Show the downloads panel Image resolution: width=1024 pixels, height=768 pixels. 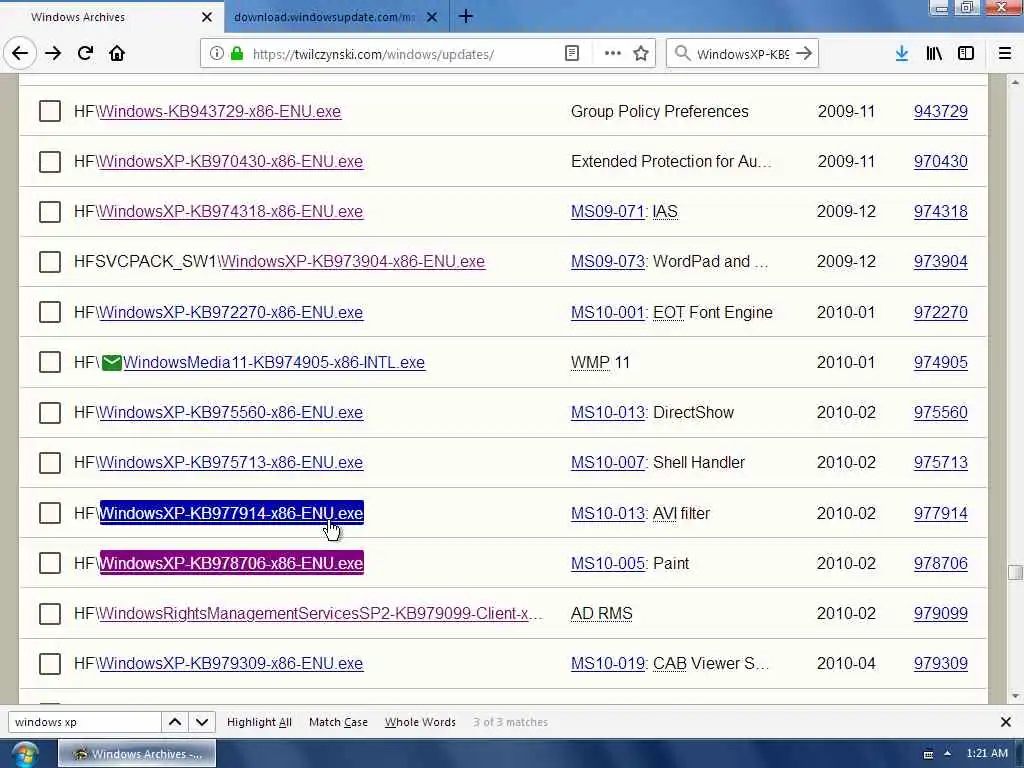902,54
